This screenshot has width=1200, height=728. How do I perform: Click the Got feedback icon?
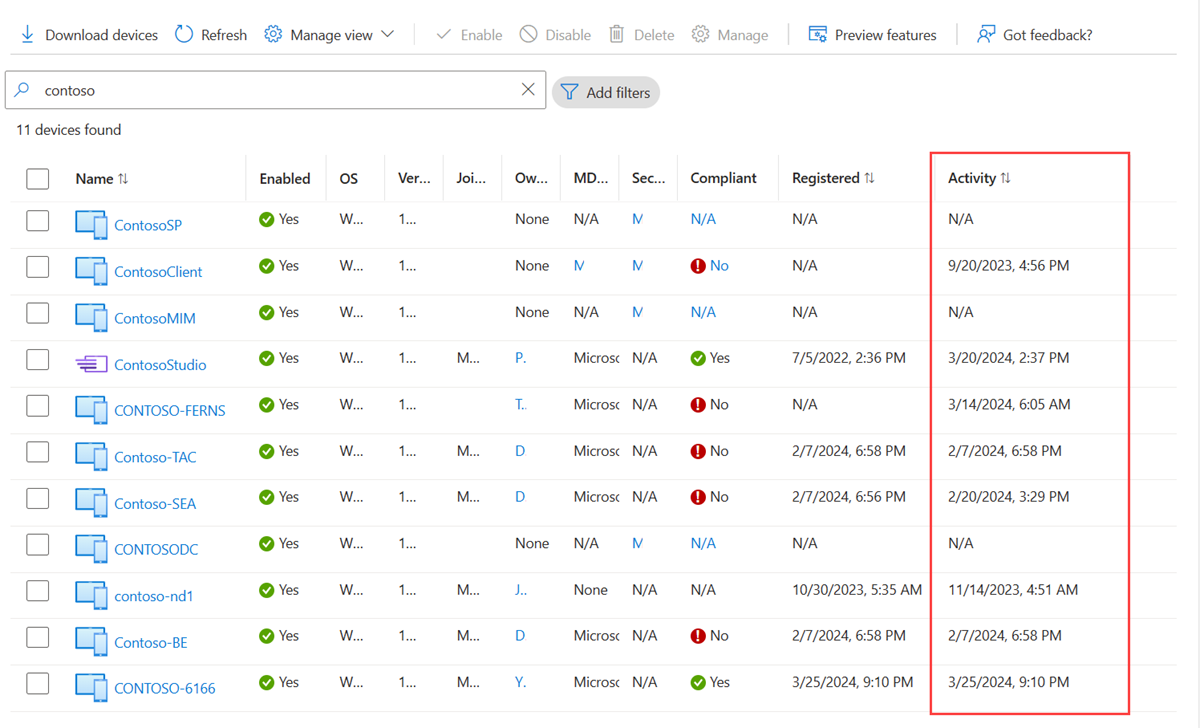click(x=985, y=33)
